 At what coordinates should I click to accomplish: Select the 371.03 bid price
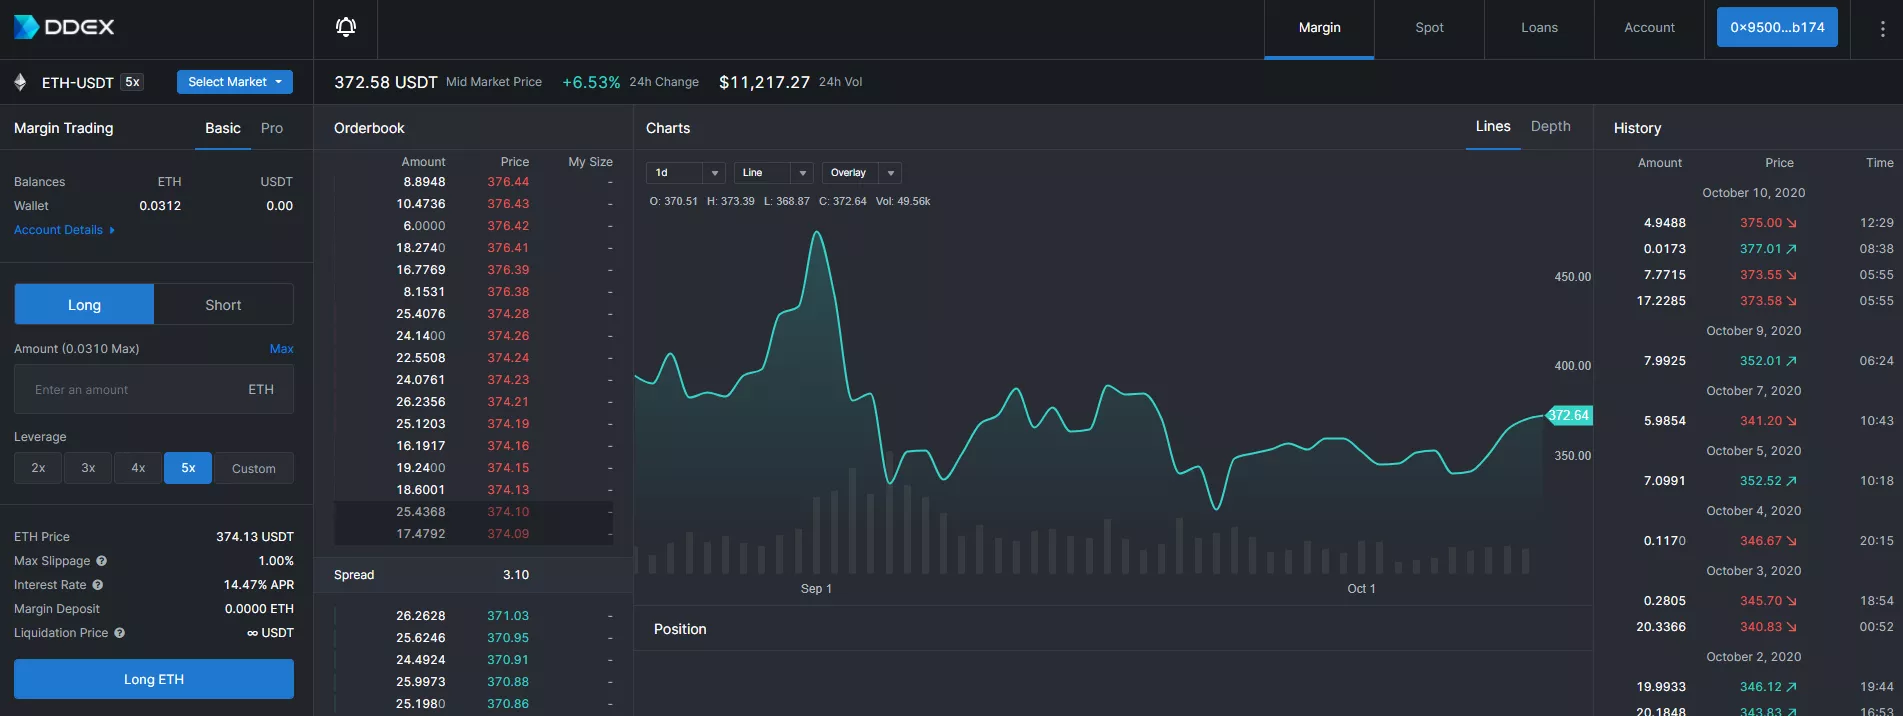point(508,616)
